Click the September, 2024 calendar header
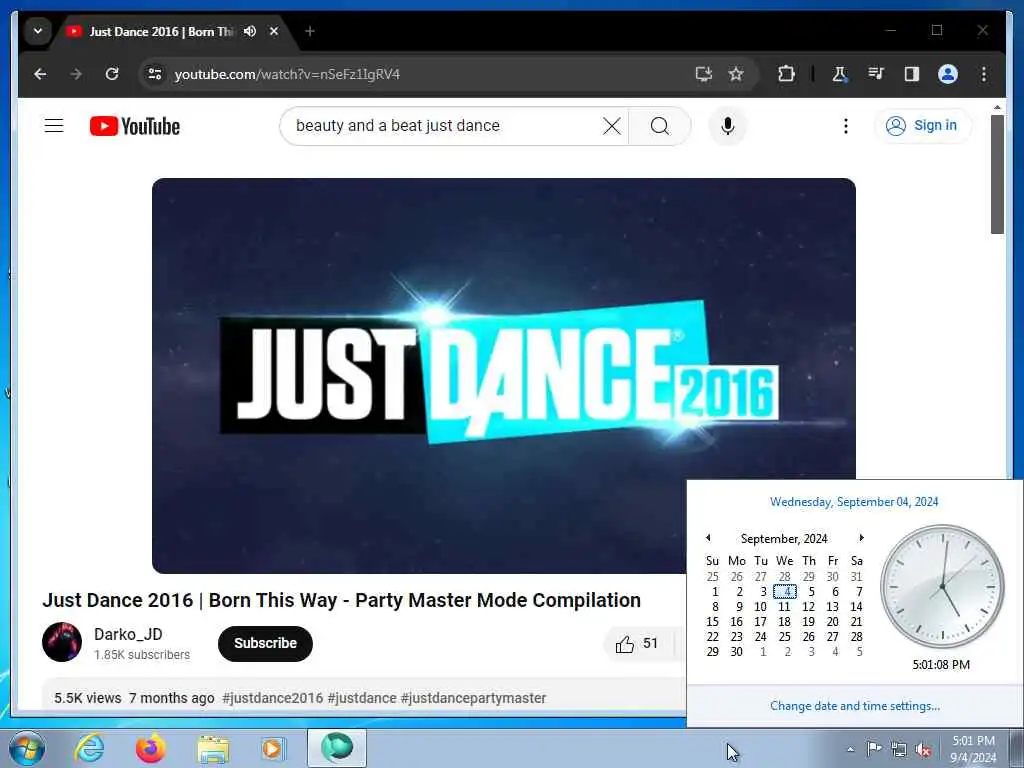The height and width of the screenshot is (768, 1024). click(x=784, y=538)
